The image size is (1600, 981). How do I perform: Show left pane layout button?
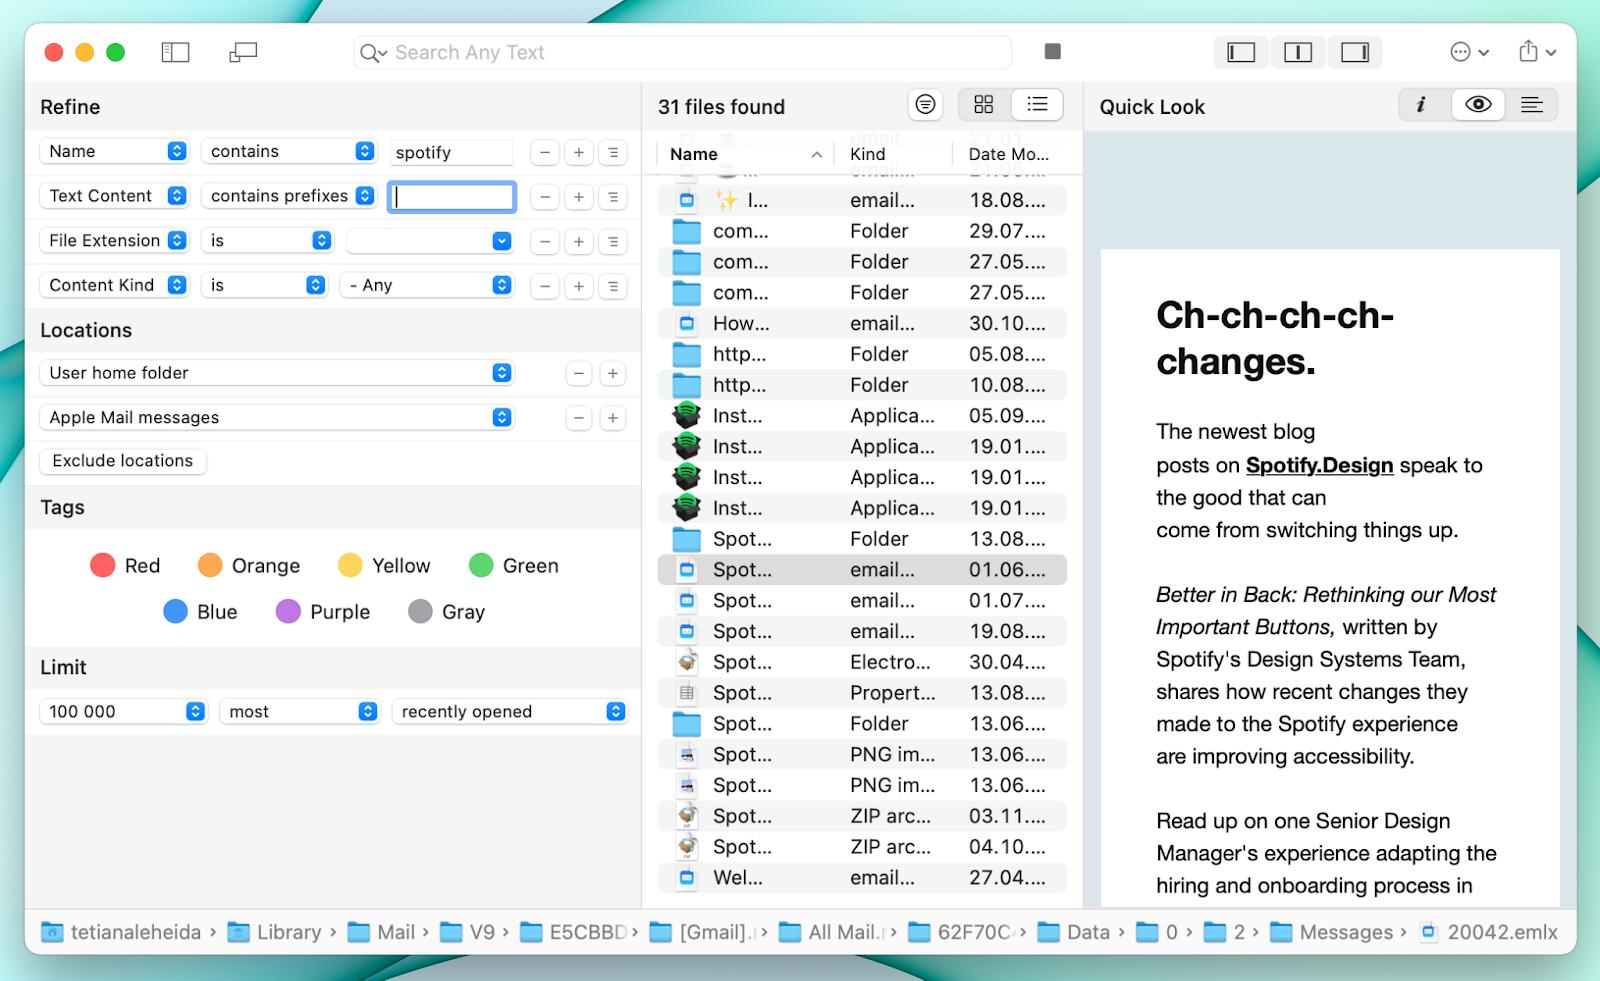tap(1241, 52)
